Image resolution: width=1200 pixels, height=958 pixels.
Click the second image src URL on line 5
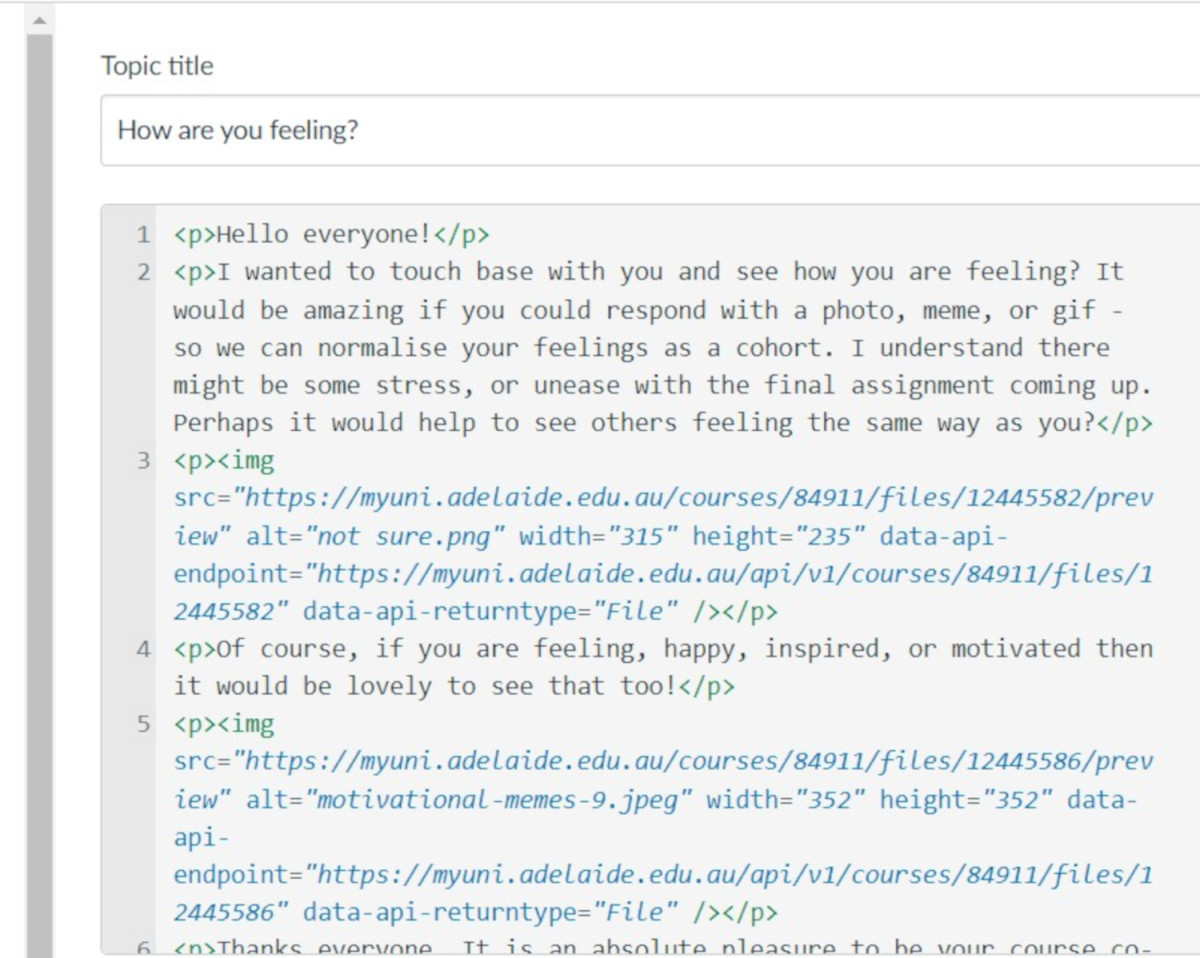pos(690,762)
